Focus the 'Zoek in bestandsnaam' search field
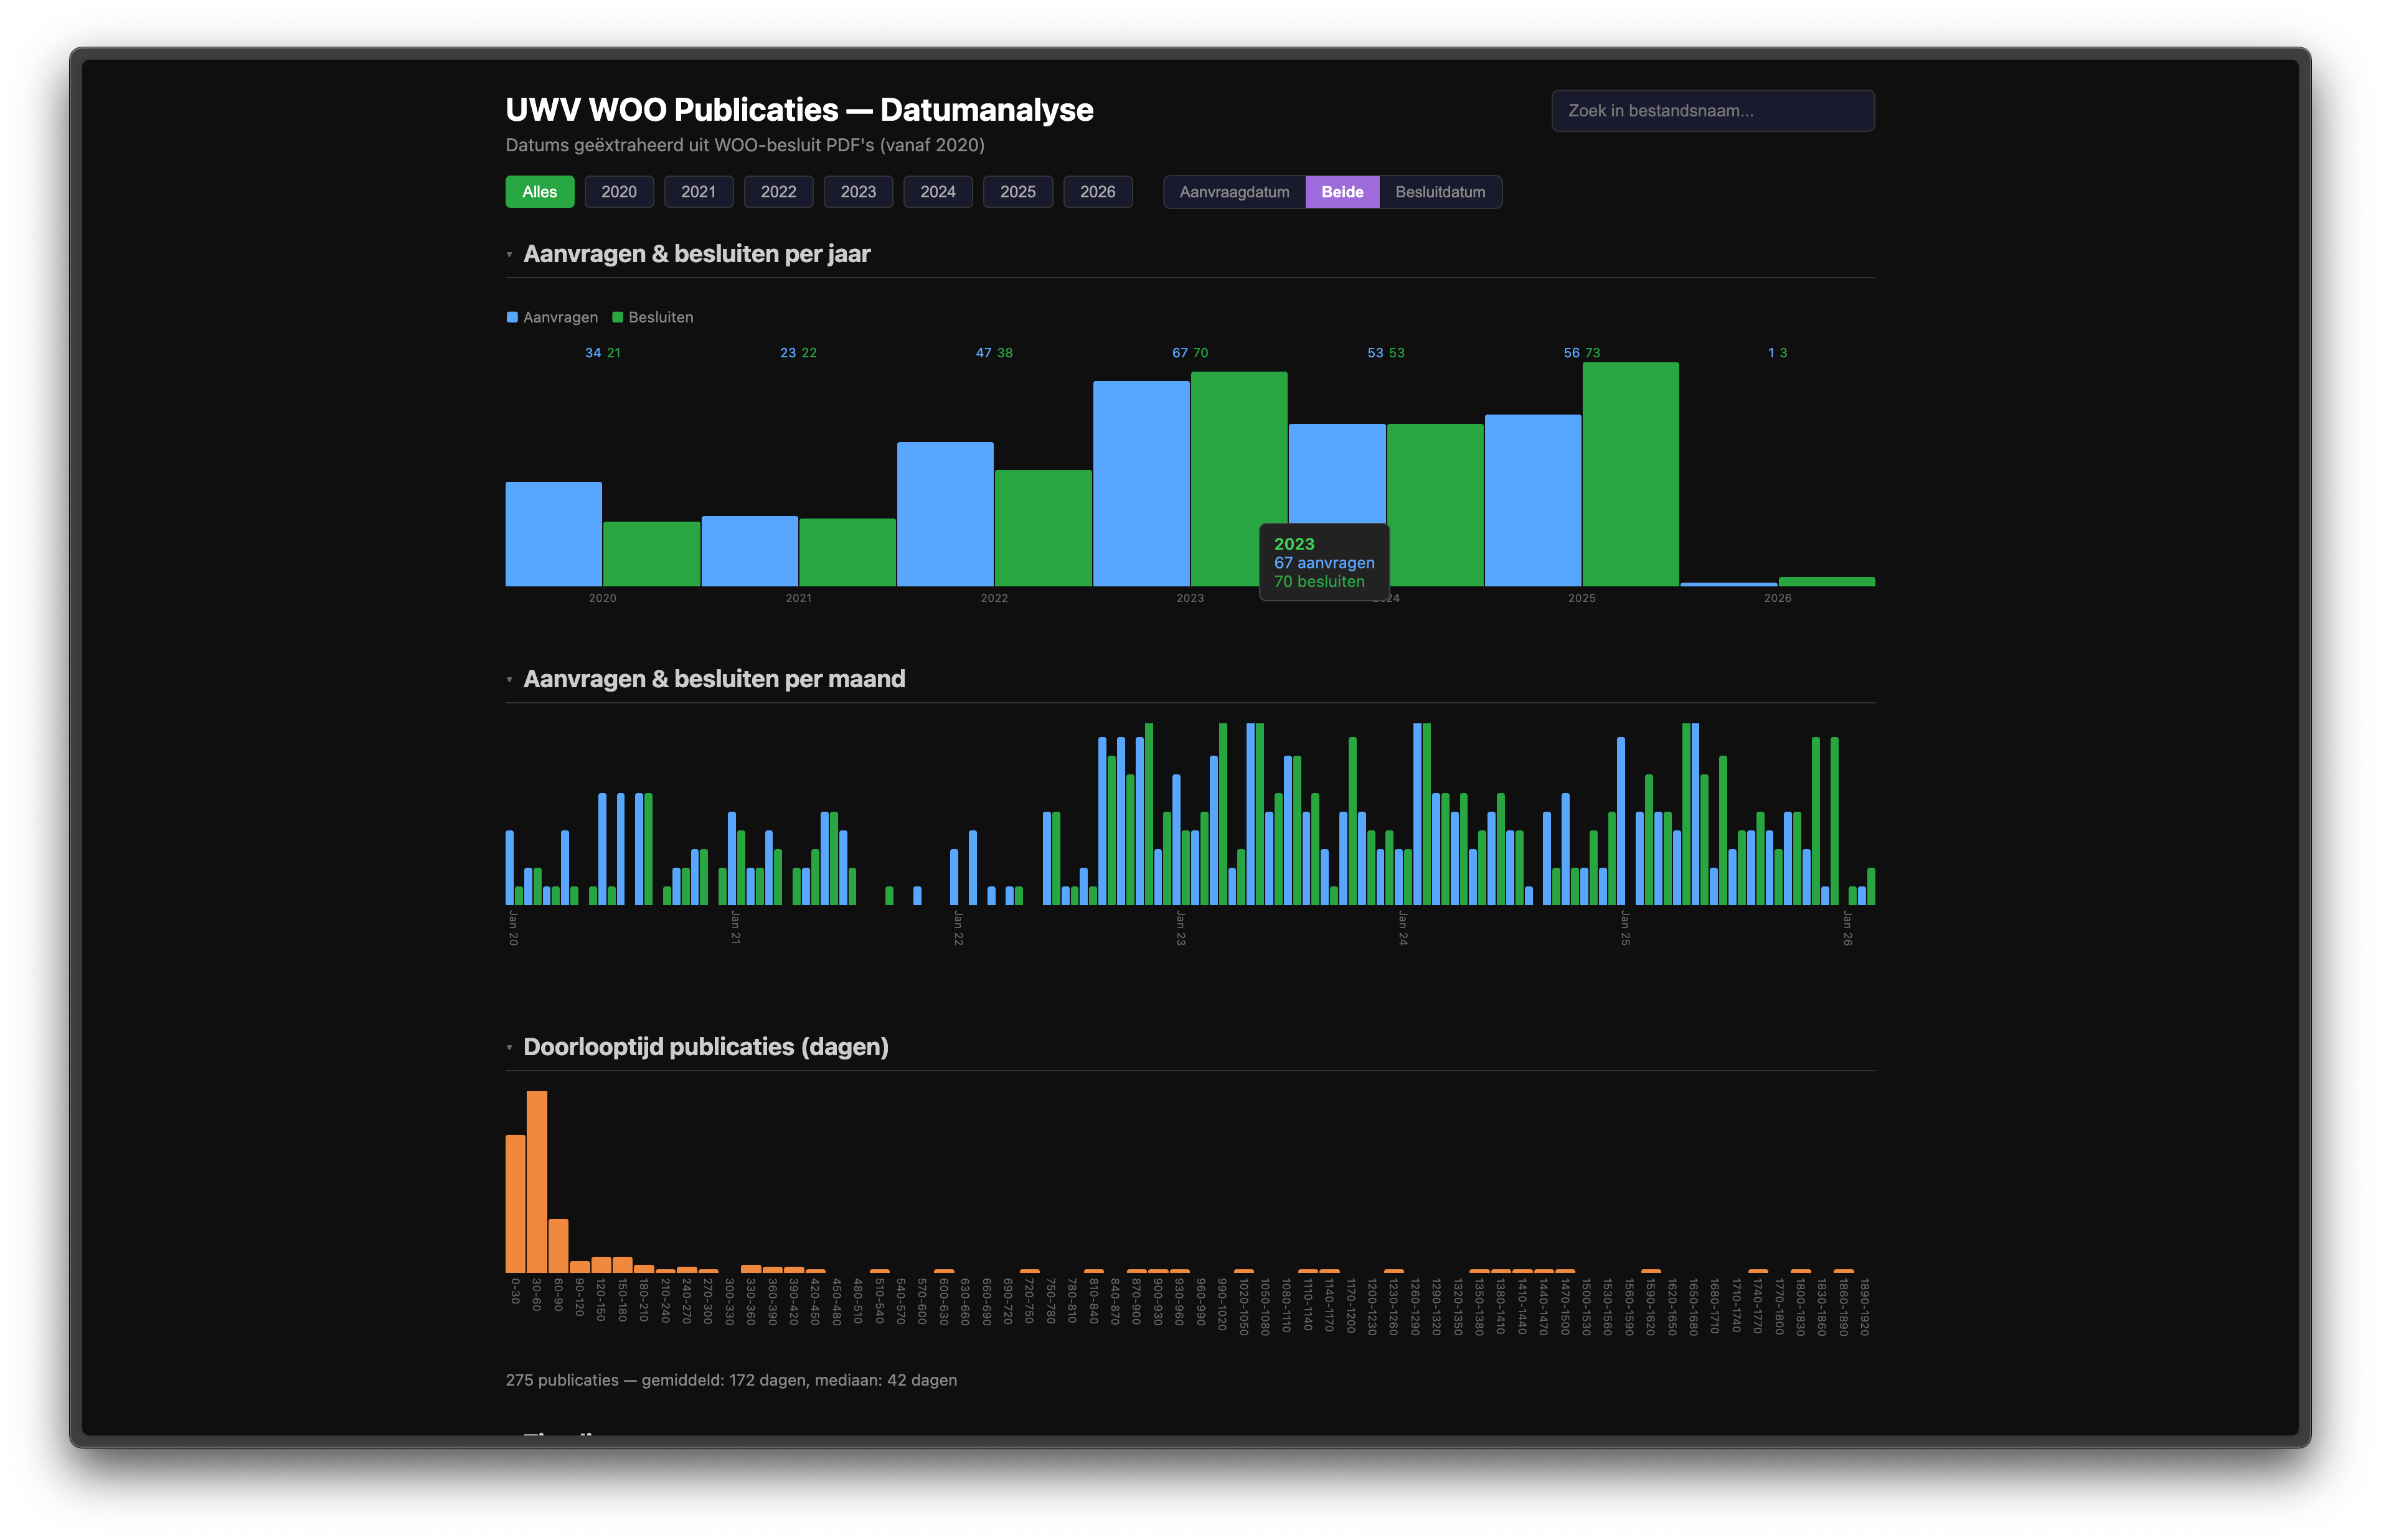The image size is (2381, 1540). [x=1712, y=111]
